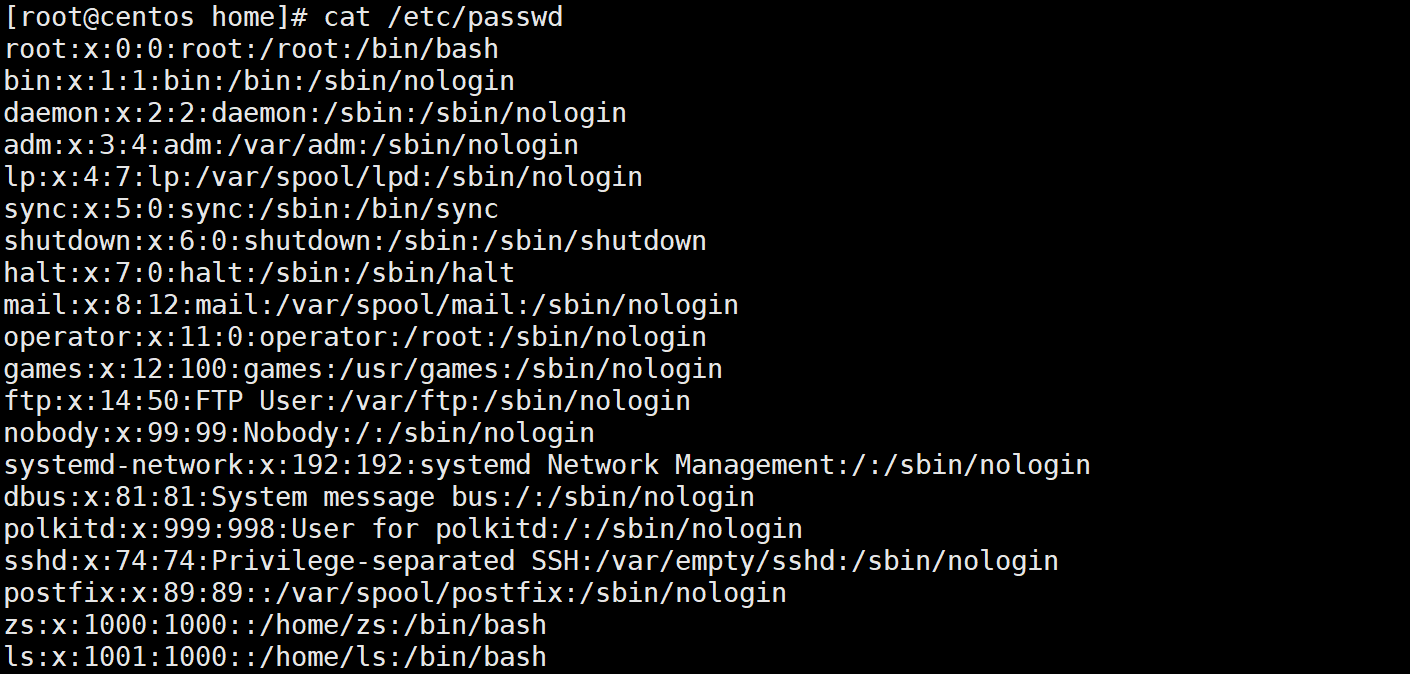The image size is (1410, 674).
Task: Click the FTP User entry line
Action: (347, 401)
